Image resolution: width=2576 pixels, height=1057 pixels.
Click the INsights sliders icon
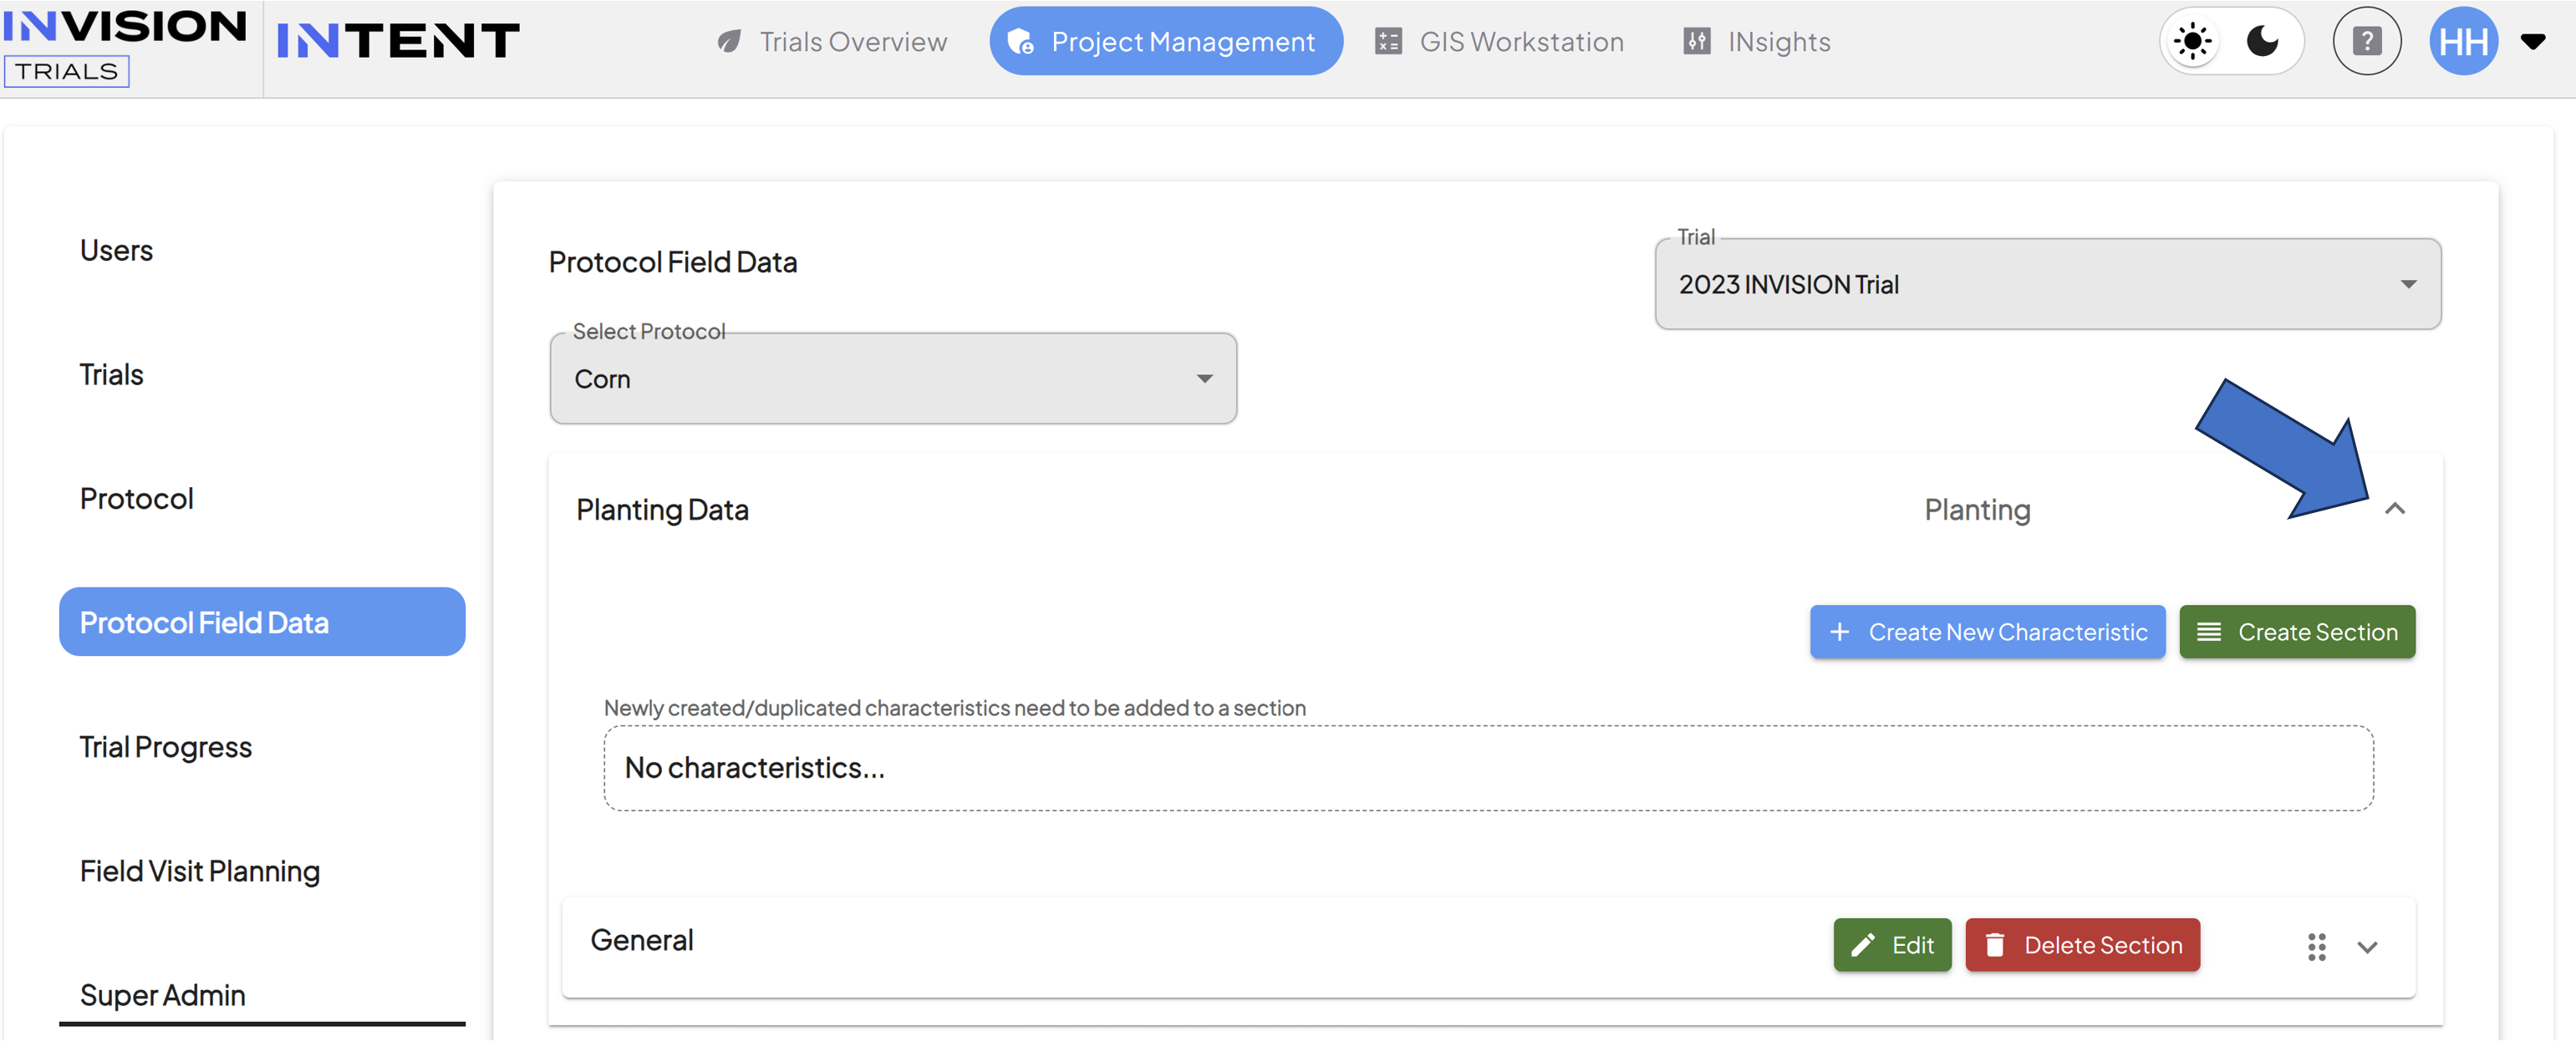click(x=1697, y=41)
